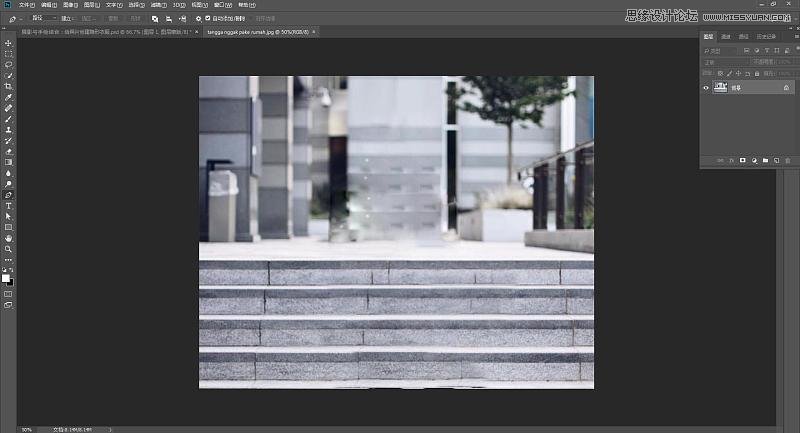Click the Background layer thumbnail
Screen dimensions: 800x433
pyautogui.click(x=720, y=88)
